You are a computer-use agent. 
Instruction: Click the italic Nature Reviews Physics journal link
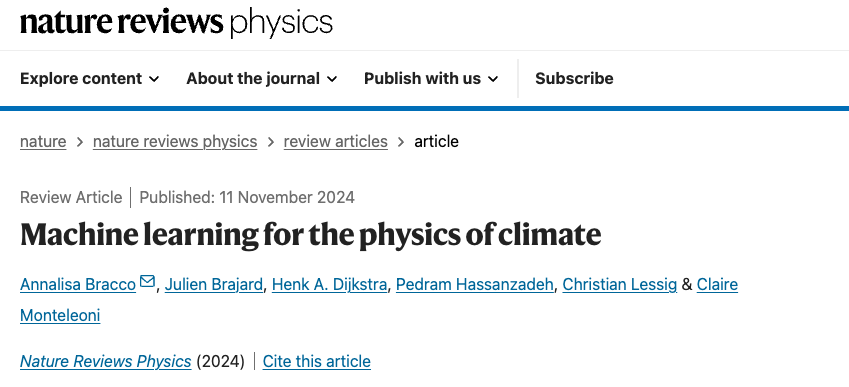click(106, 361)
